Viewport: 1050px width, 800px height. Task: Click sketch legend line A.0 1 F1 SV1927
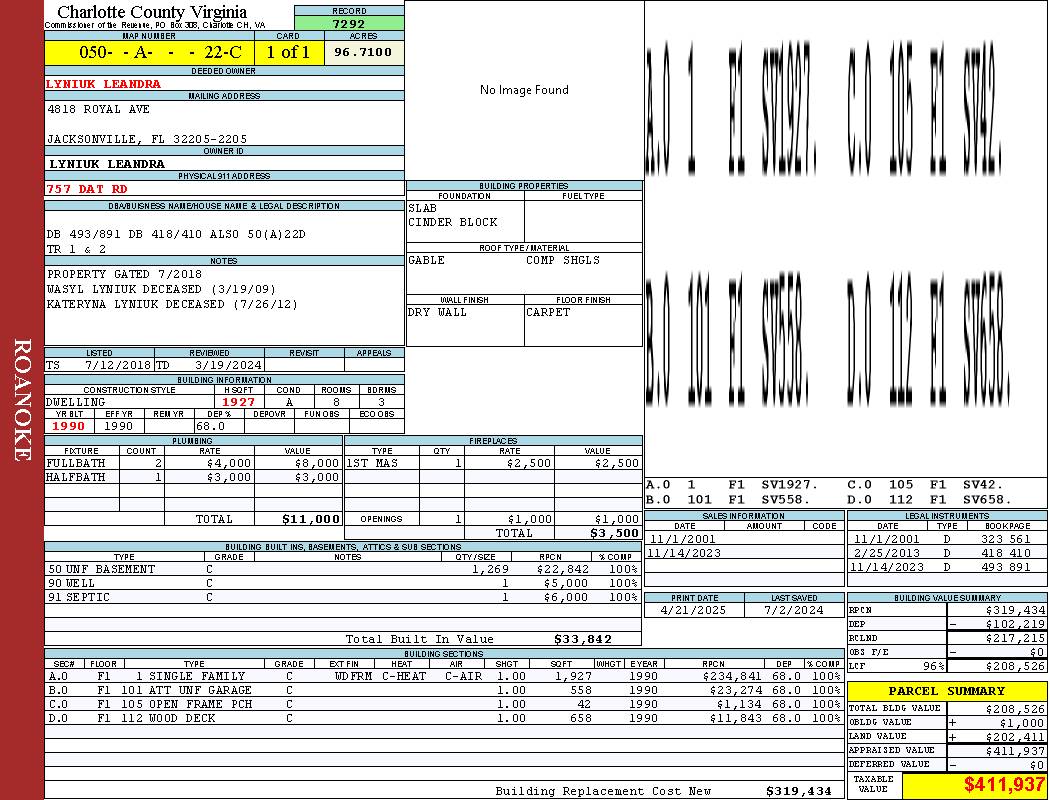pos(732,485)
